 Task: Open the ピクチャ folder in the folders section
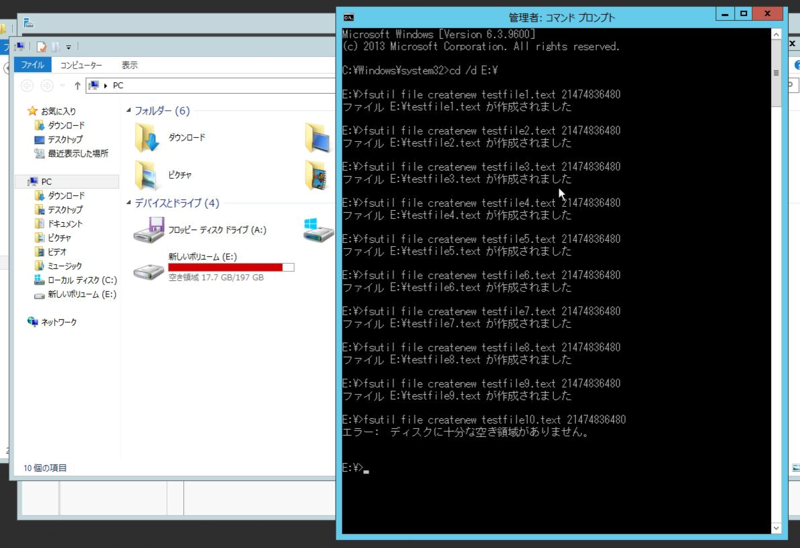click(x=148, y=174)
